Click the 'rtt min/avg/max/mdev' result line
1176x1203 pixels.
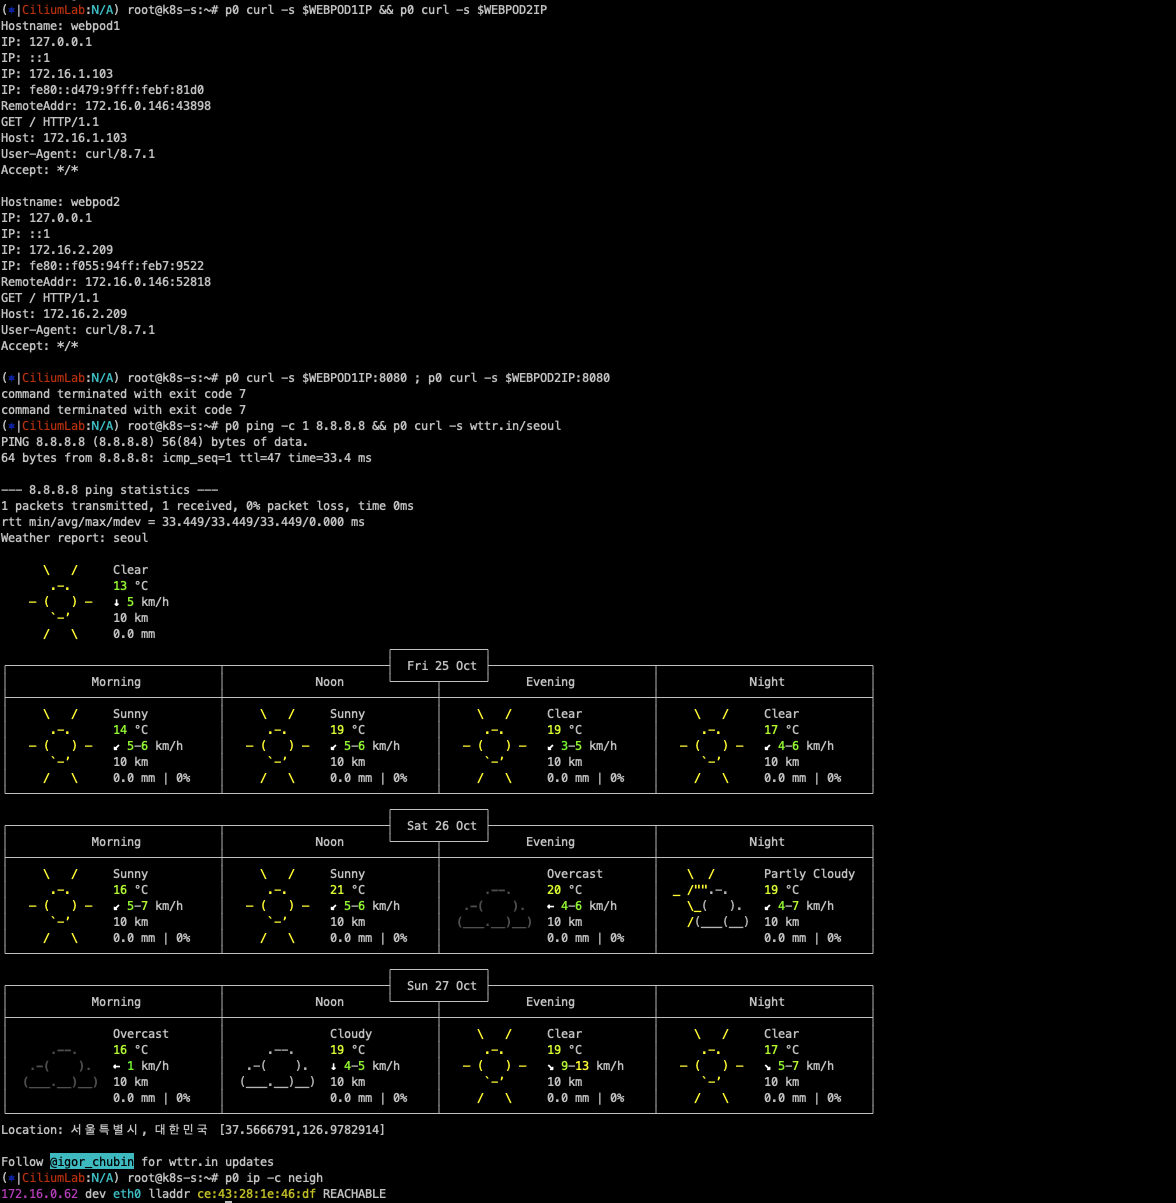tap(183, 522)
